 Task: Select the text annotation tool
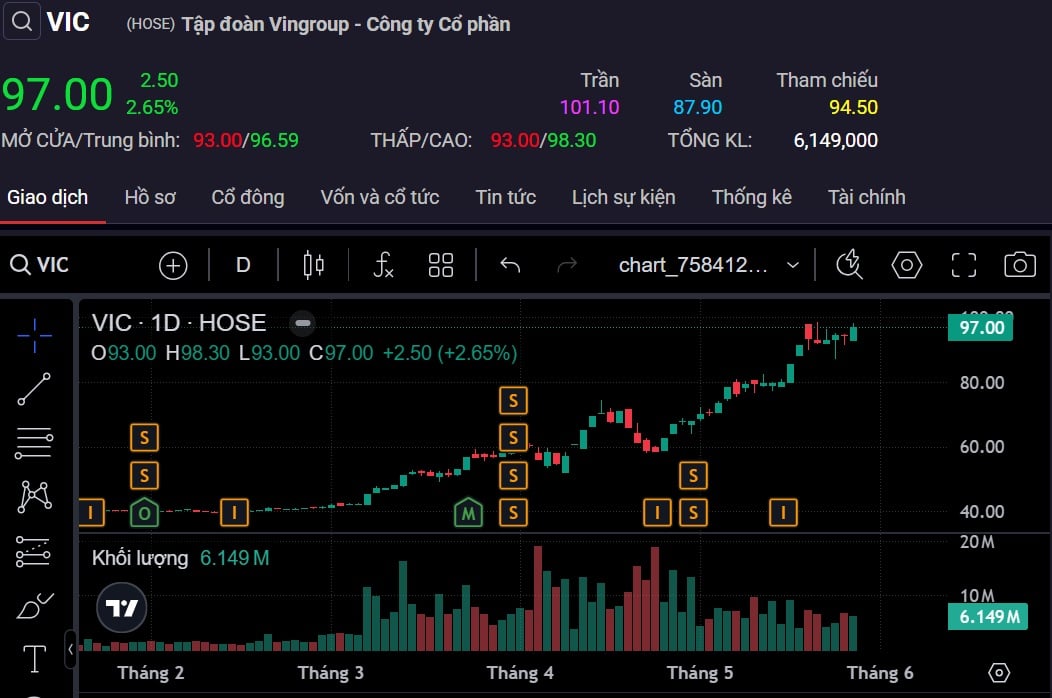[x=34, y=658]
